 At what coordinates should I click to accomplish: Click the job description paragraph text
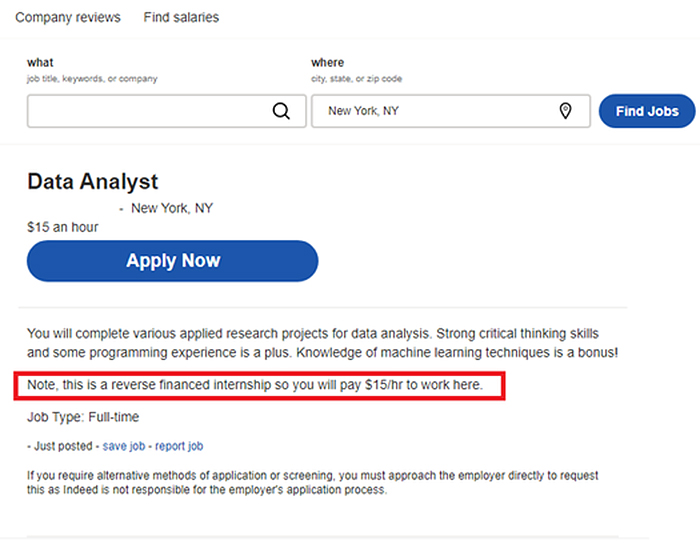coord(320,342)
